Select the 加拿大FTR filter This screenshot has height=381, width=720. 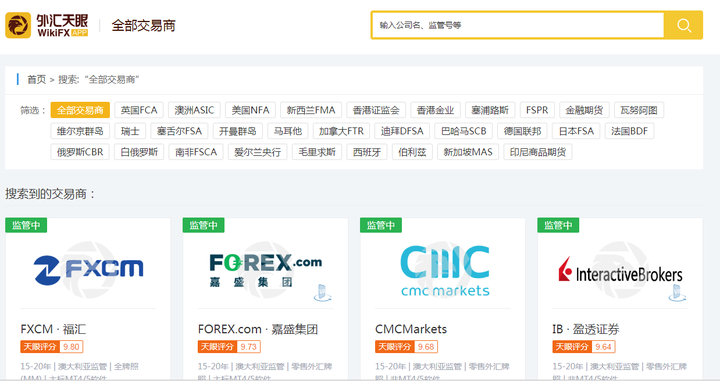[x=341, y=131]
